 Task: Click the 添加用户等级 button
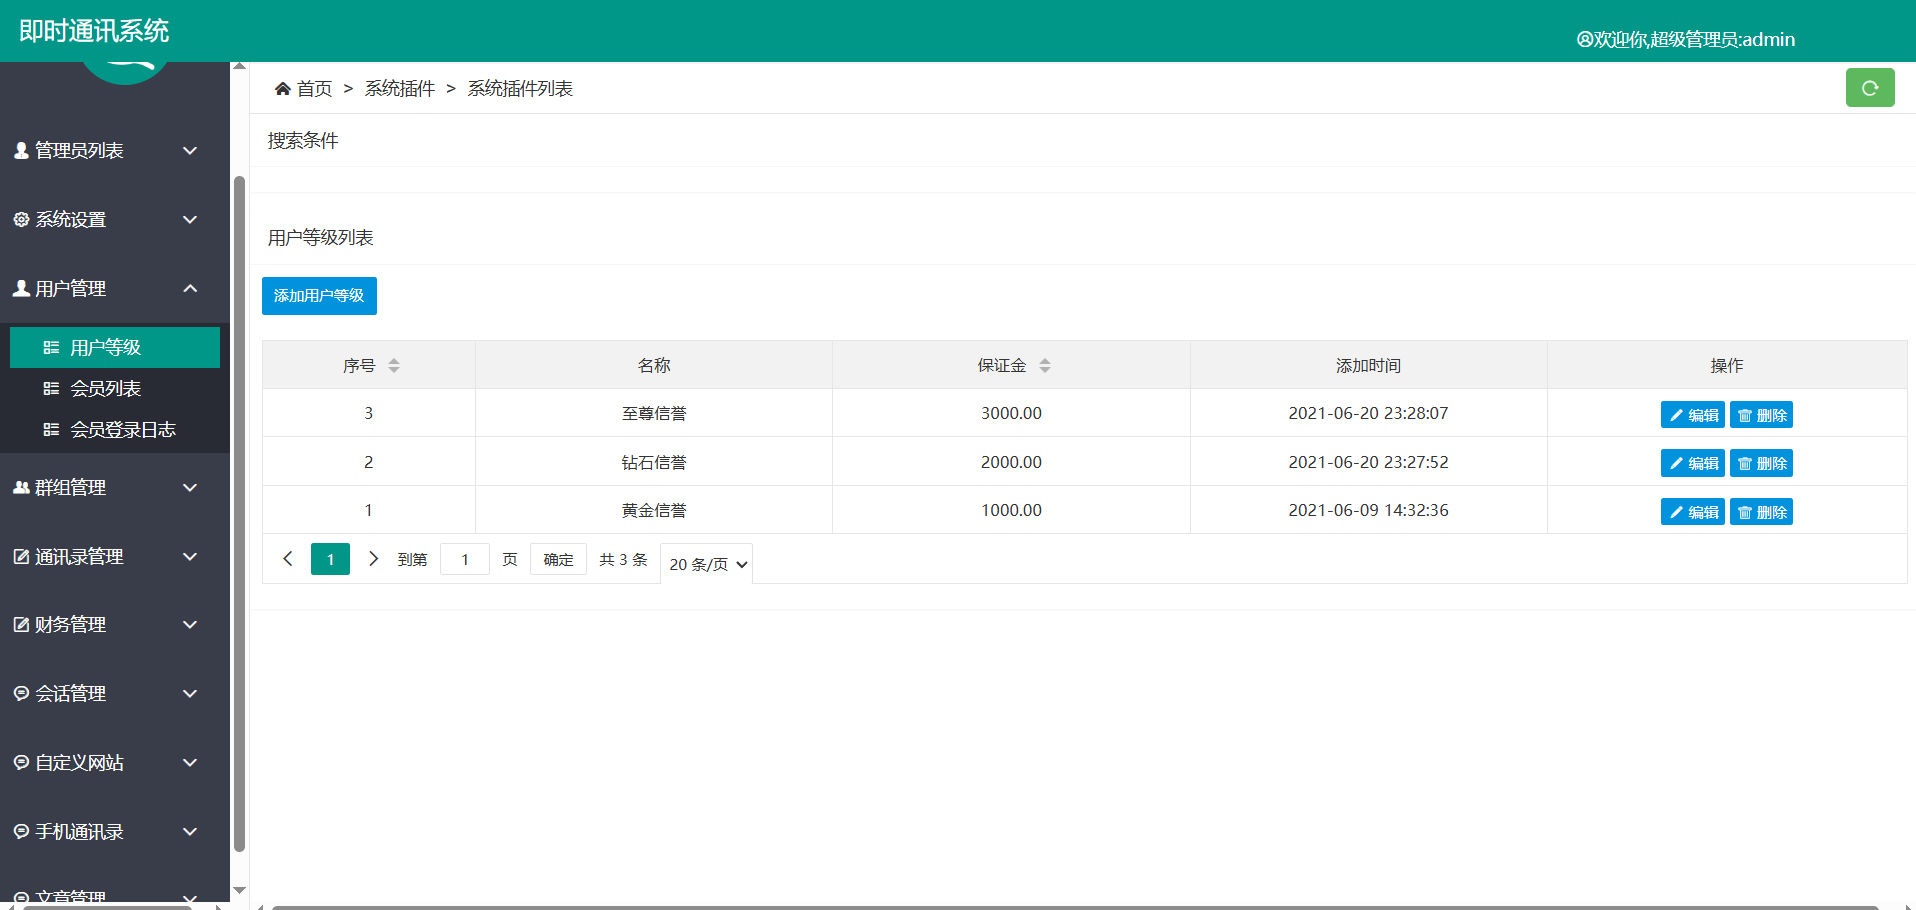click(x=319, y=296)
